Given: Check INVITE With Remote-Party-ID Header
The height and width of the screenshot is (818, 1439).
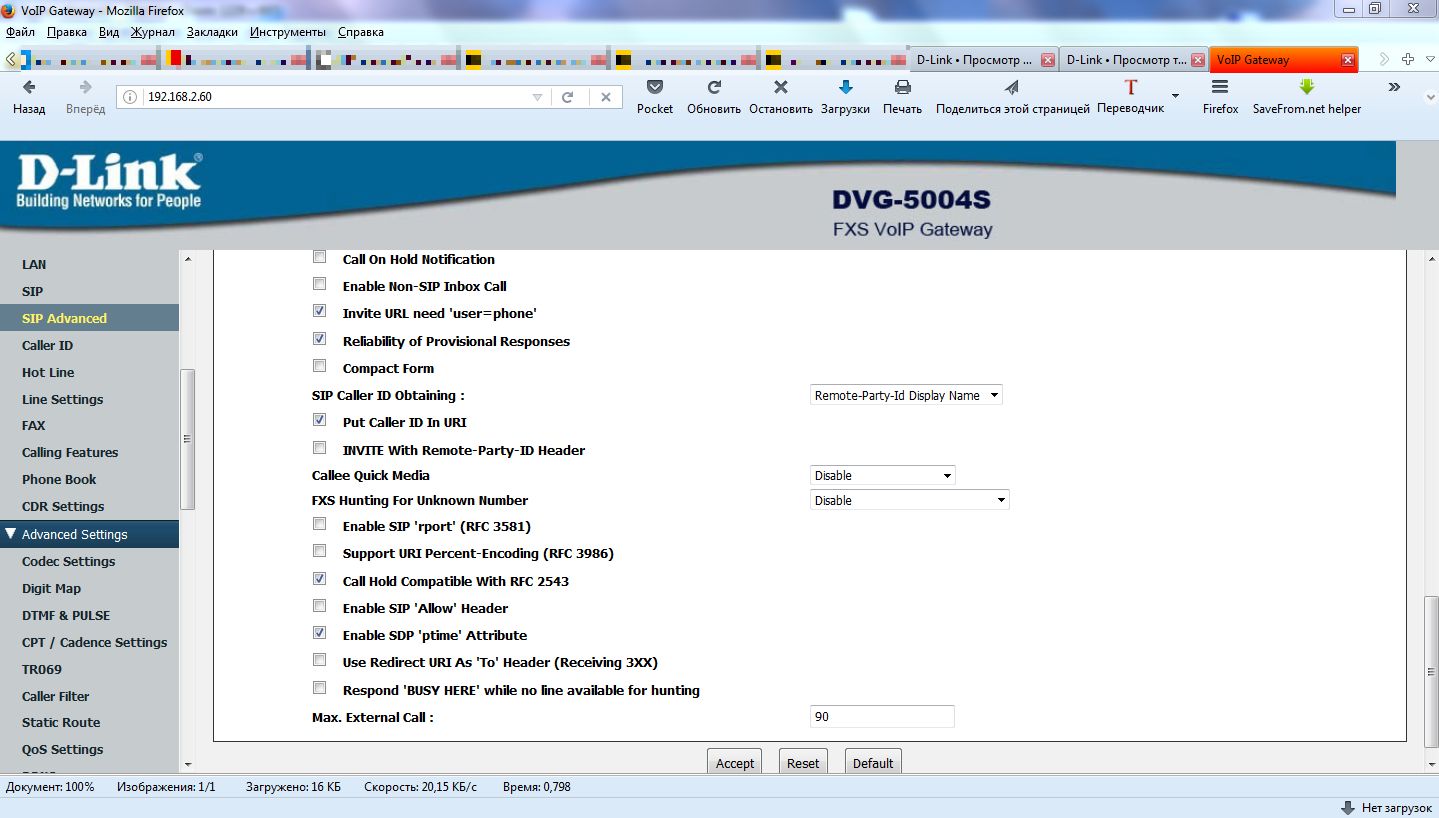Looking at the screenshot, I should click(x=320, y=448).
